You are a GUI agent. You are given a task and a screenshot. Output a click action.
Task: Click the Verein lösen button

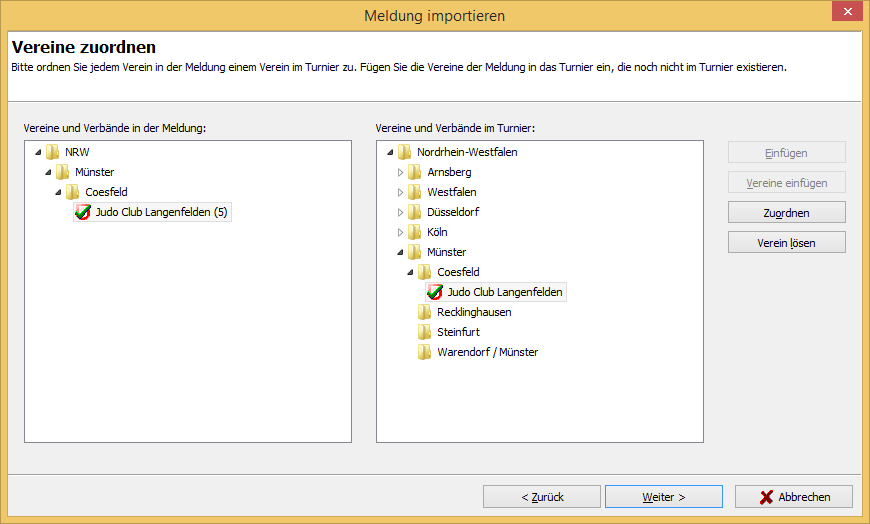pyautogui.click(x=787, y=243)
